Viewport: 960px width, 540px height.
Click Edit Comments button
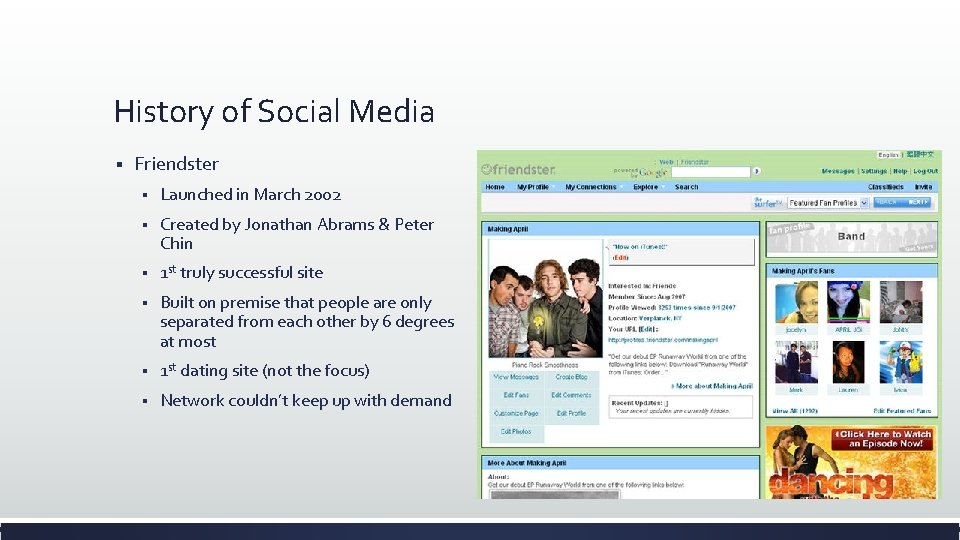click(x=571, y=396)
